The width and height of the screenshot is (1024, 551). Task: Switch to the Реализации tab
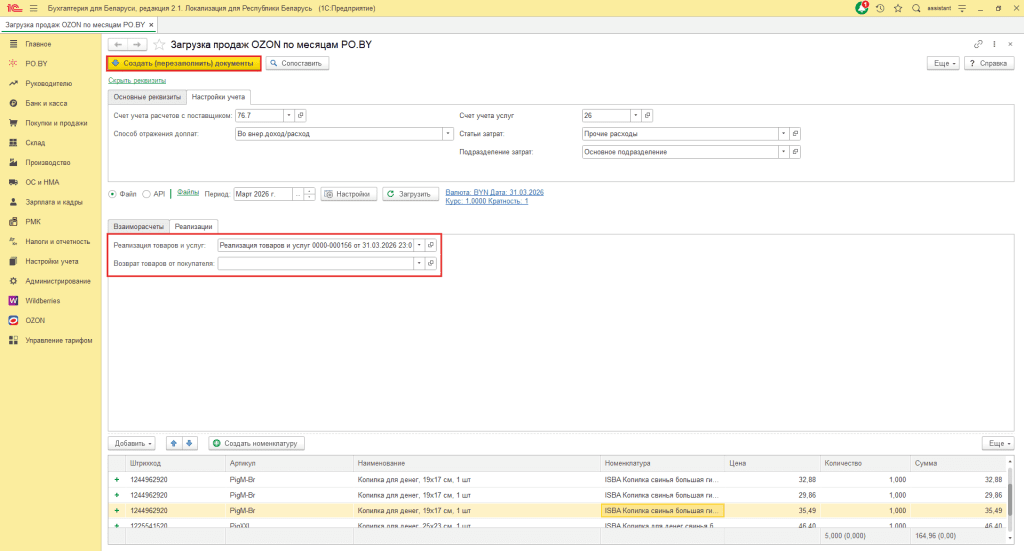(193, 227)
